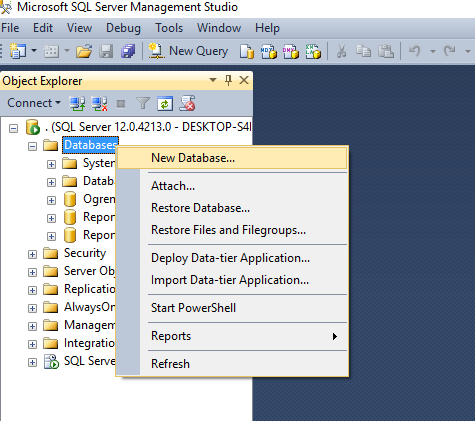This screenshot has width=475, height=421.
Task: Click the Save All icon
Action: [x=128, y=51]
